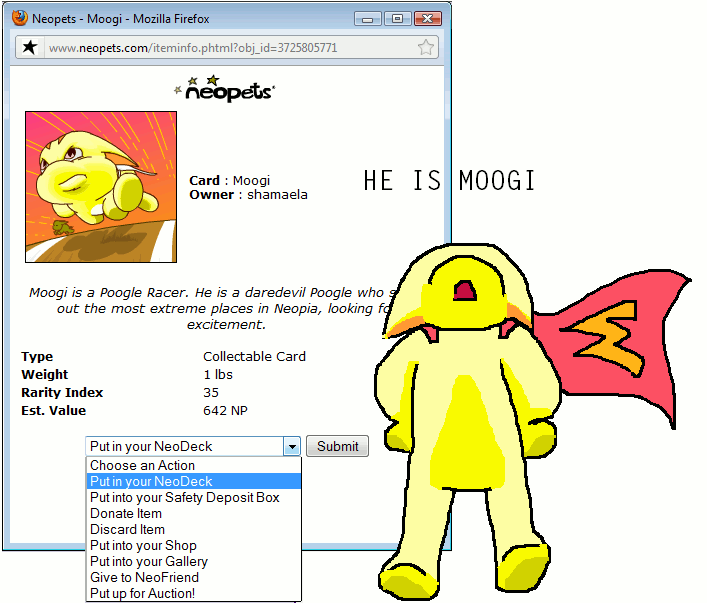Click the '642 NP' estimated value
Screen dimensions: 707x603
click(x=225, y=410)
